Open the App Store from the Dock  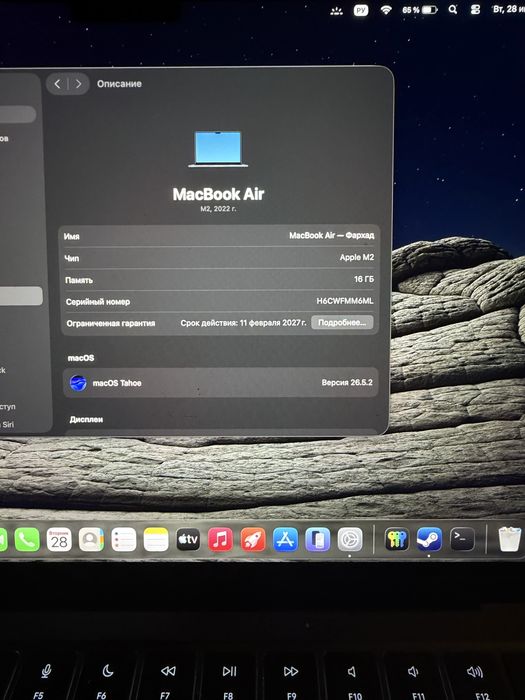pos(285,540)
